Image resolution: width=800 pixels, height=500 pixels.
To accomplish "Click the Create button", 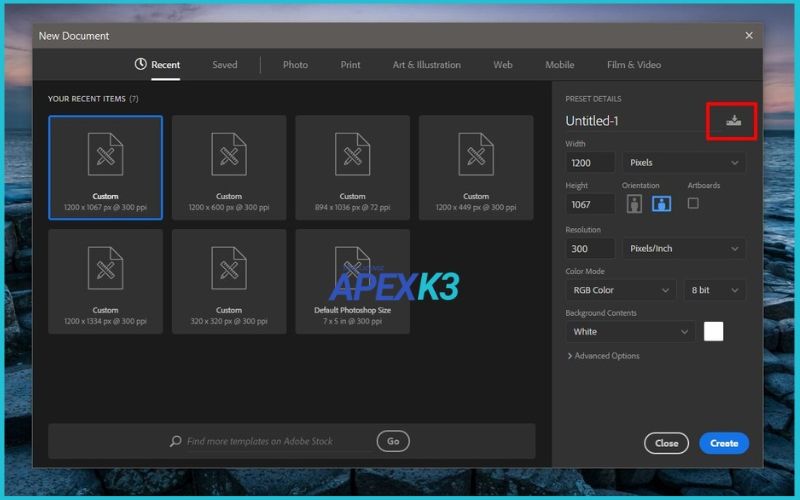I will pos(724,443).
